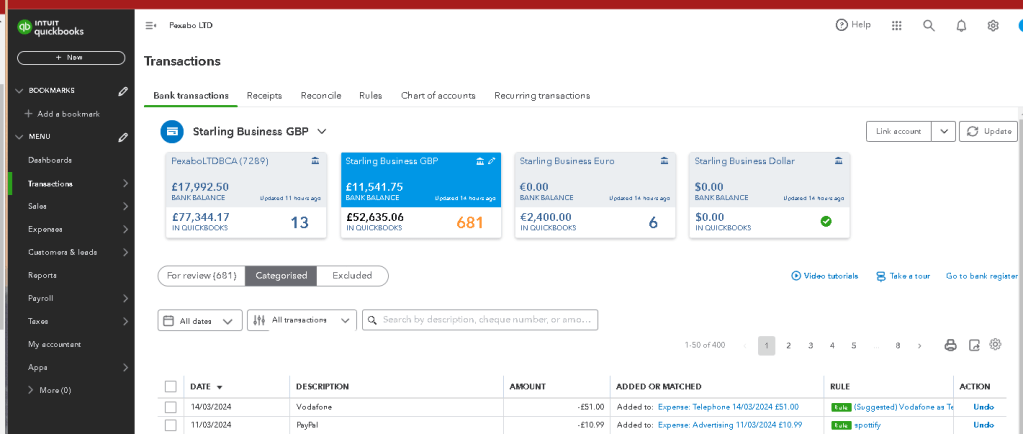Open the Chart of accounts tab
The height and width of the screenshot is (434, 1023).
click(x=438, y=96)
